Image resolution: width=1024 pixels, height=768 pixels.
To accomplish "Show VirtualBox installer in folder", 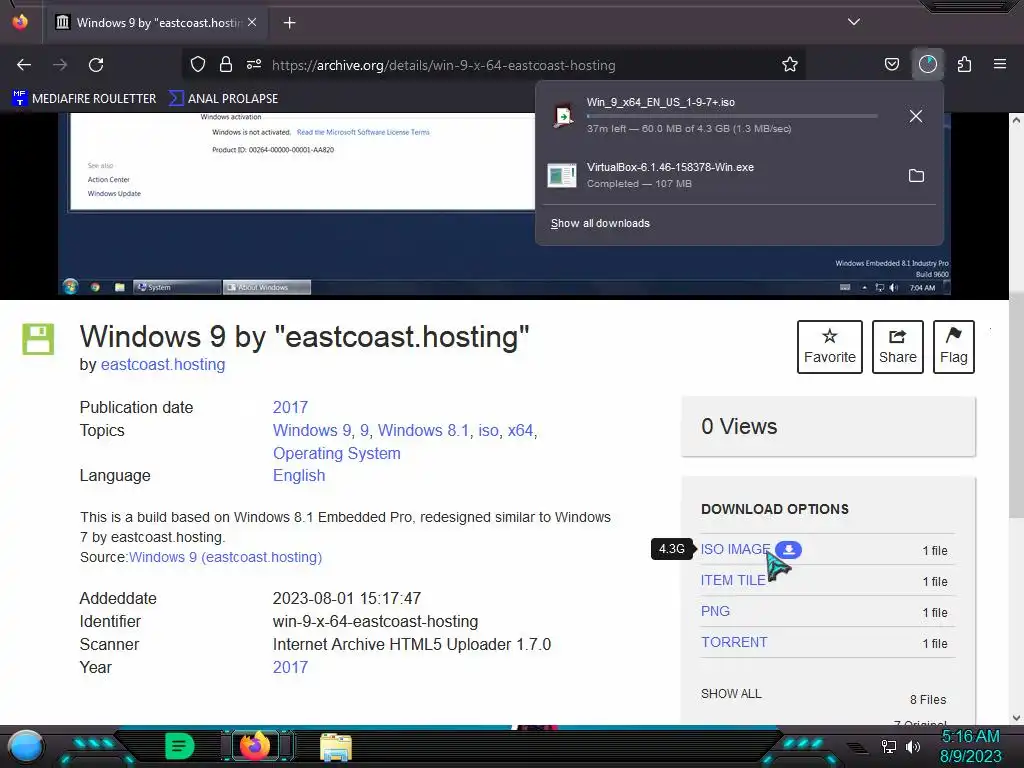I will click(916, 175).
